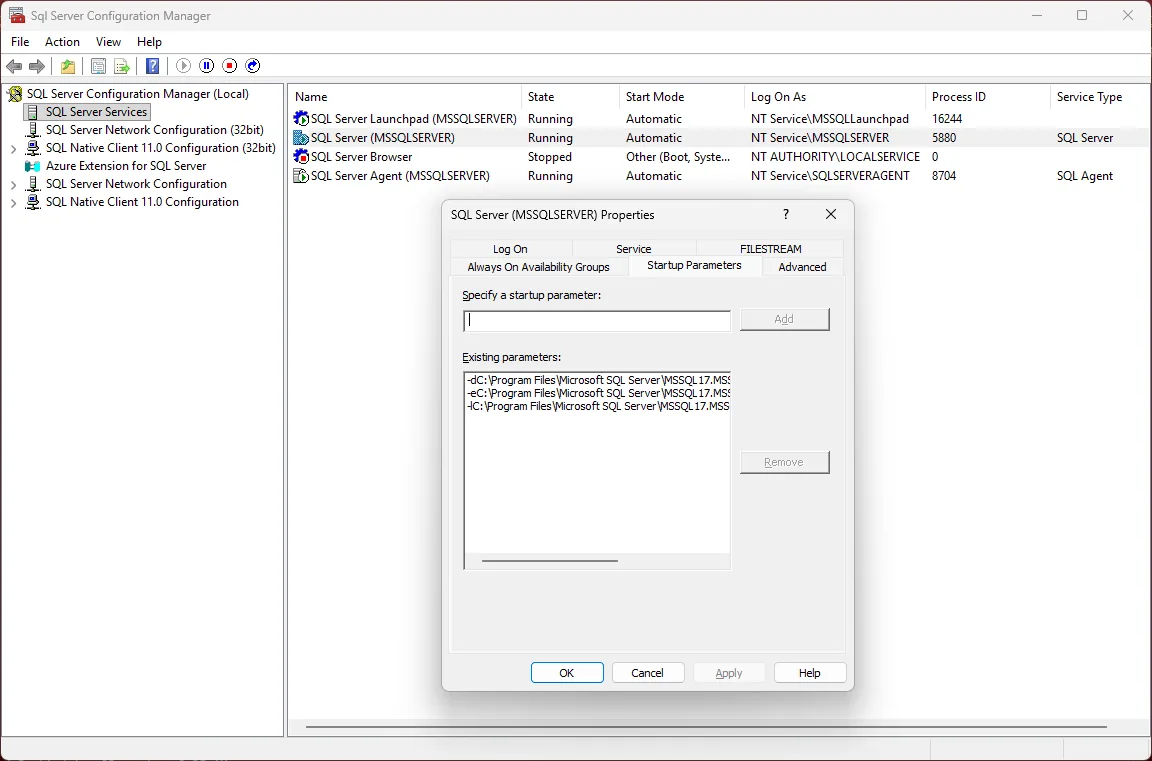The width and height of the screenshot is (1152, 761).
Task: Click the Azure Extension for SQL Server icon
Action: tap(33, 166)
